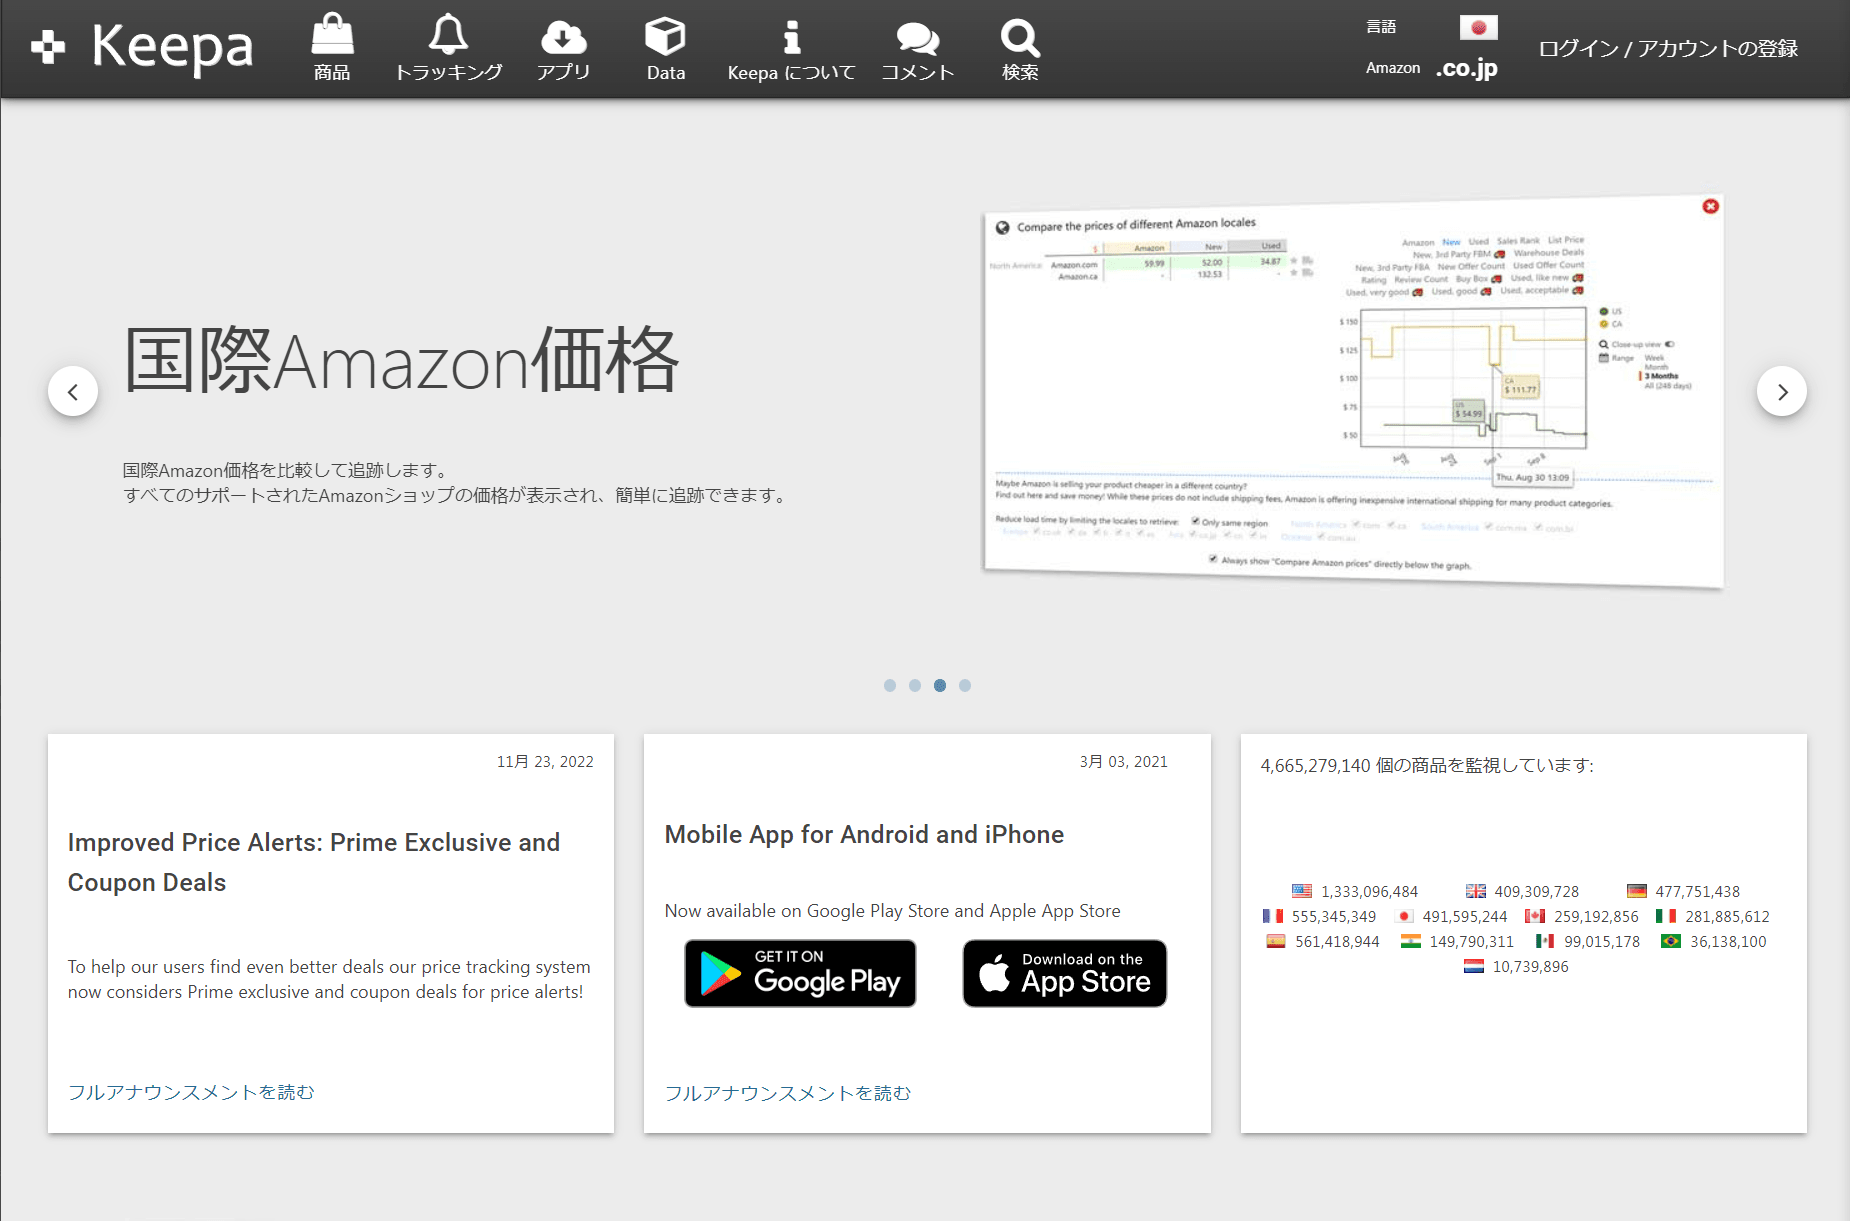1850x1221 pixels.
Task: Click Get it on Google Play badge
Action: (x=800, y=973)
